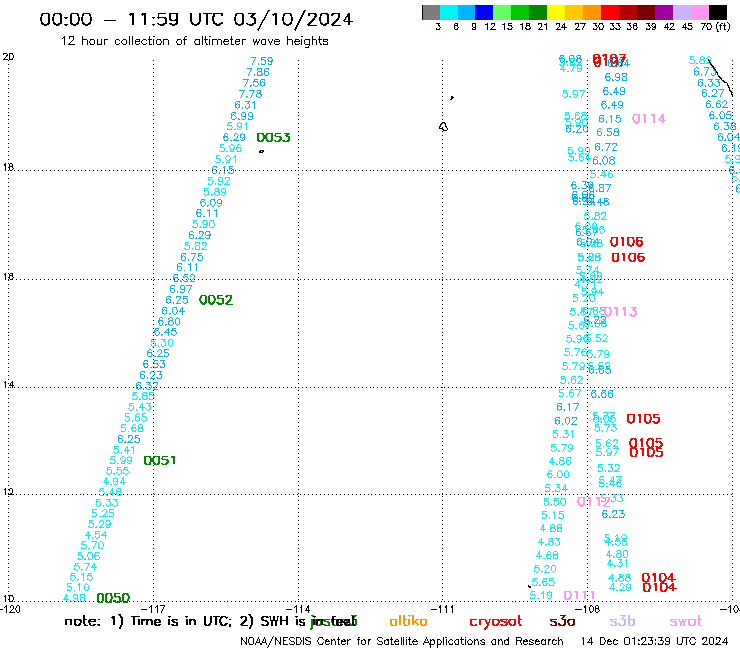Select the -108 longitude axis label
Screen dimensions: 740x650
pyautogui.click(x=587, y=609)
